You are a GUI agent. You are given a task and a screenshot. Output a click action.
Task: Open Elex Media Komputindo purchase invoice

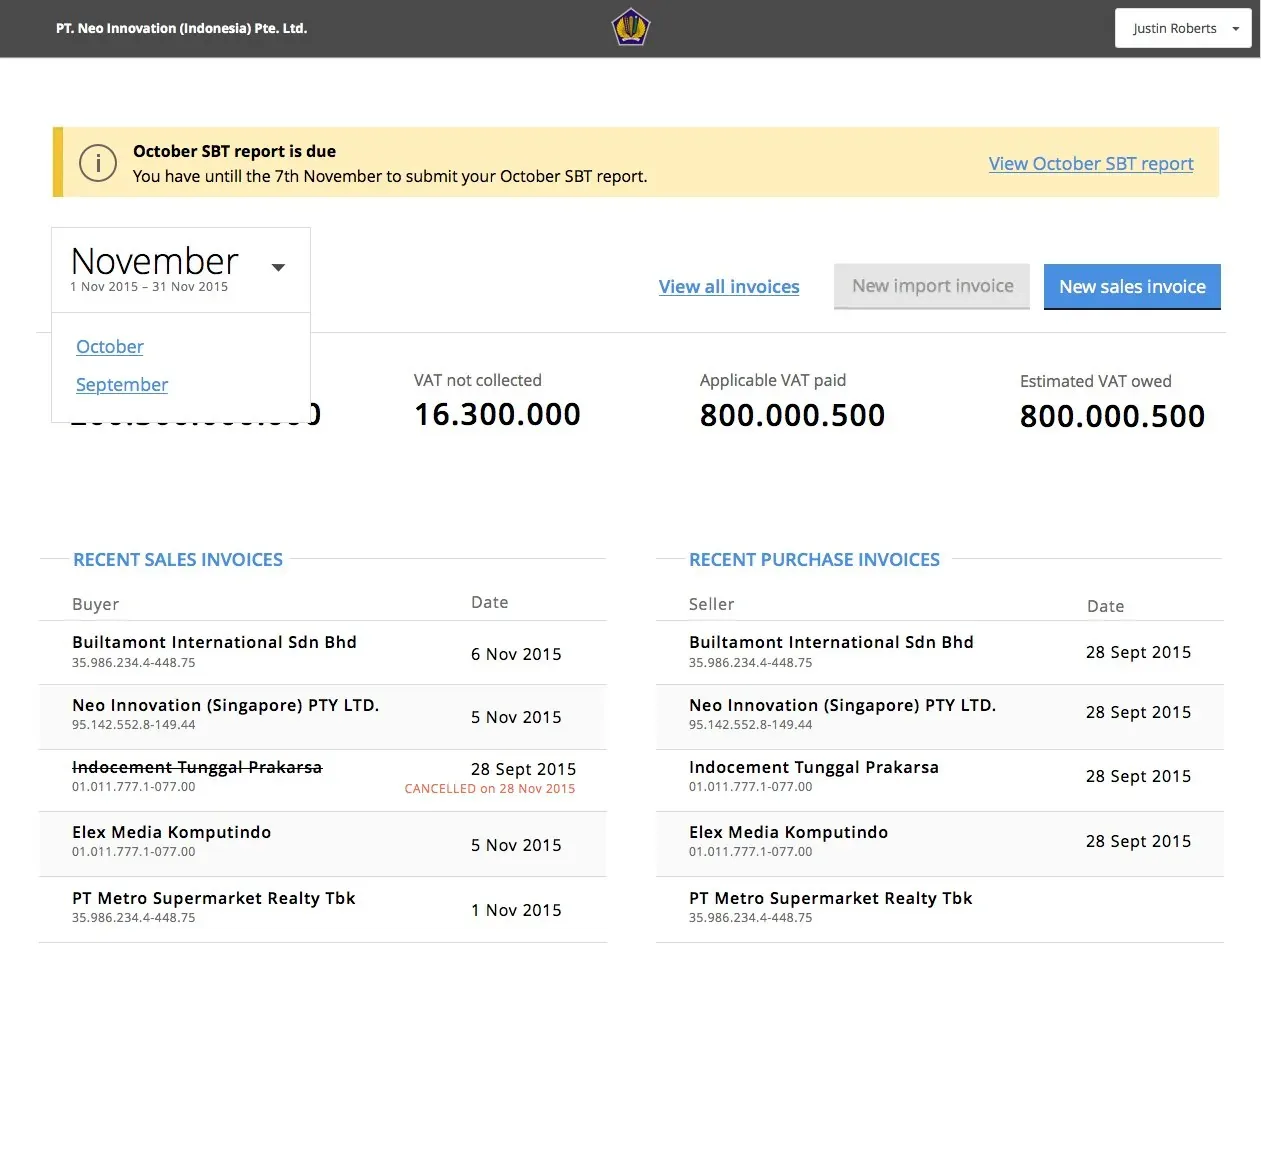940,844
